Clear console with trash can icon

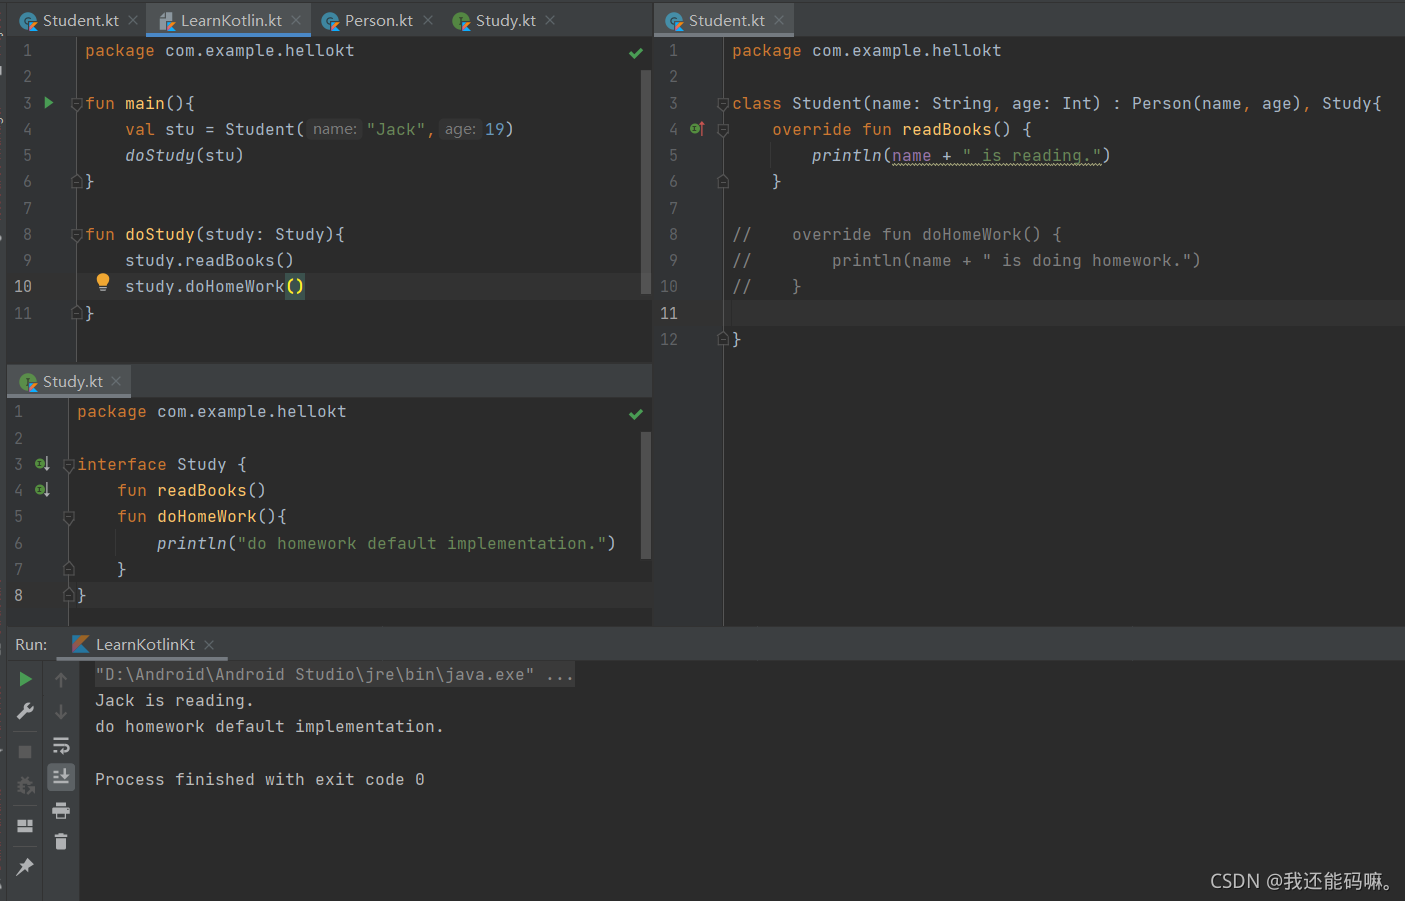(61, 842)
